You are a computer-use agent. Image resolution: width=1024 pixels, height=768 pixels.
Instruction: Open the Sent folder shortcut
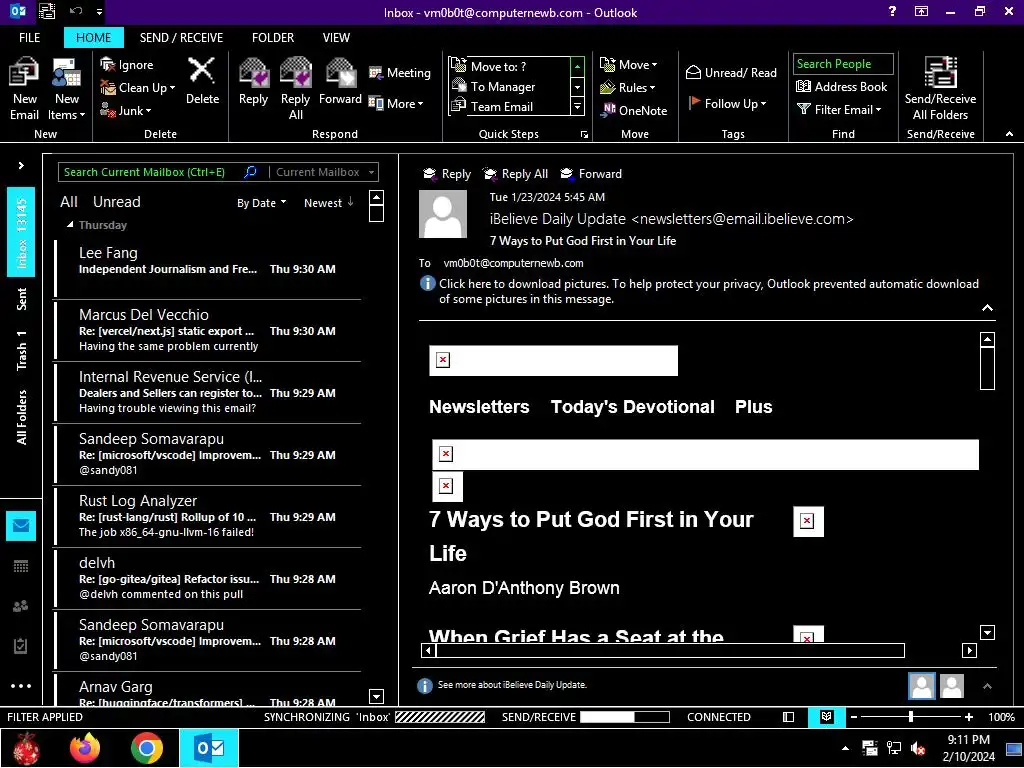[22, 299]
